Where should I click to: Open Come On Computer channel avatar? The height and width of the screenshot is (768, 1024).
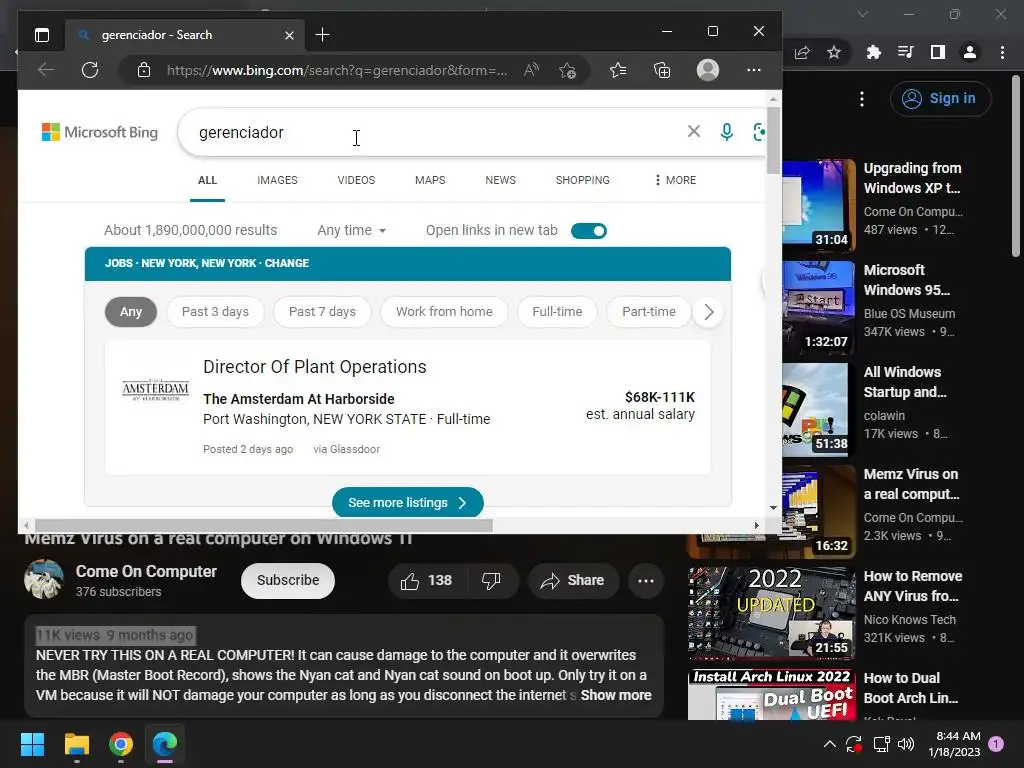click(44, 579)
